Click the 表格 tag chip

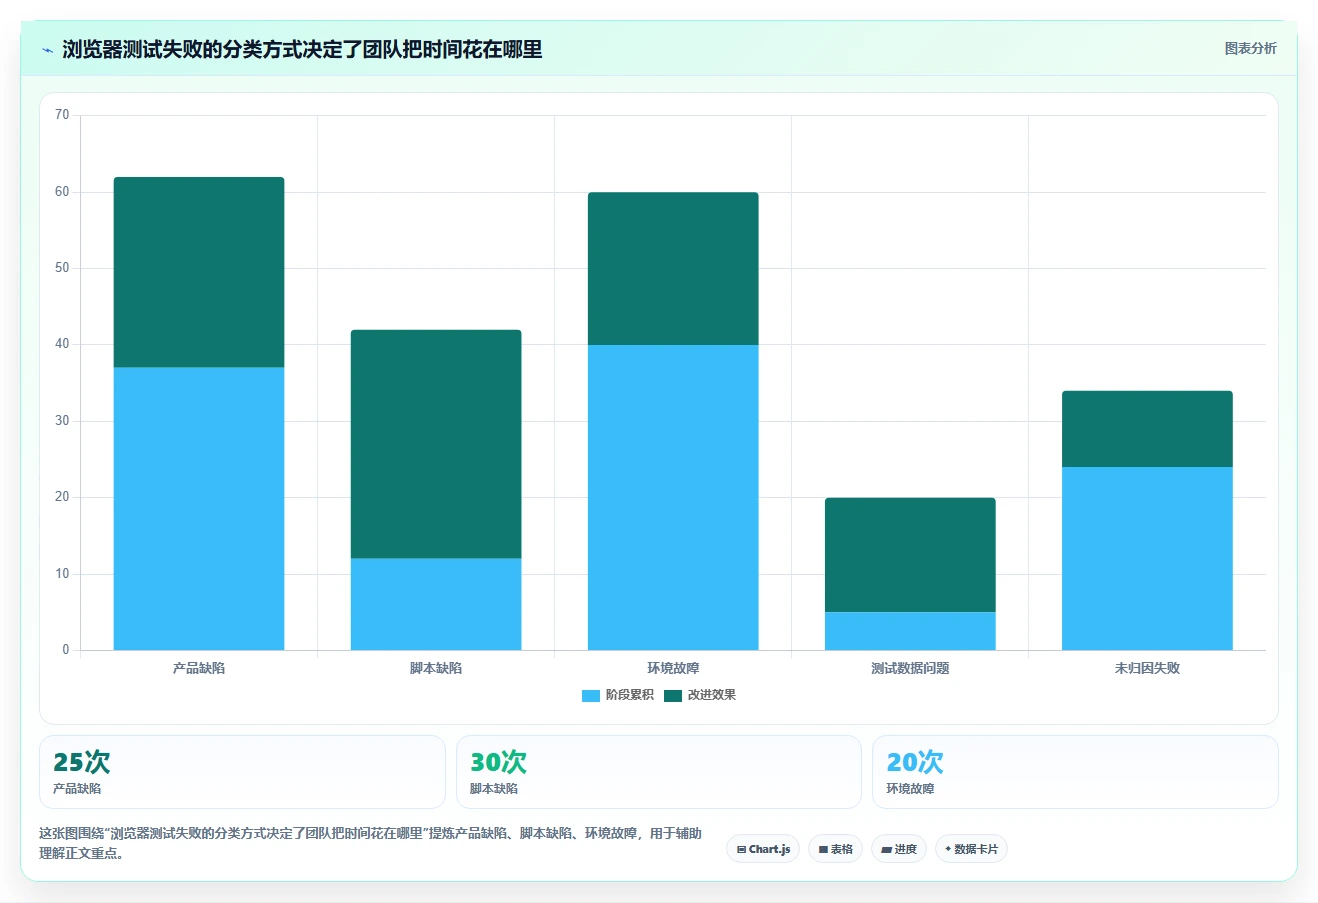(835, 849)
